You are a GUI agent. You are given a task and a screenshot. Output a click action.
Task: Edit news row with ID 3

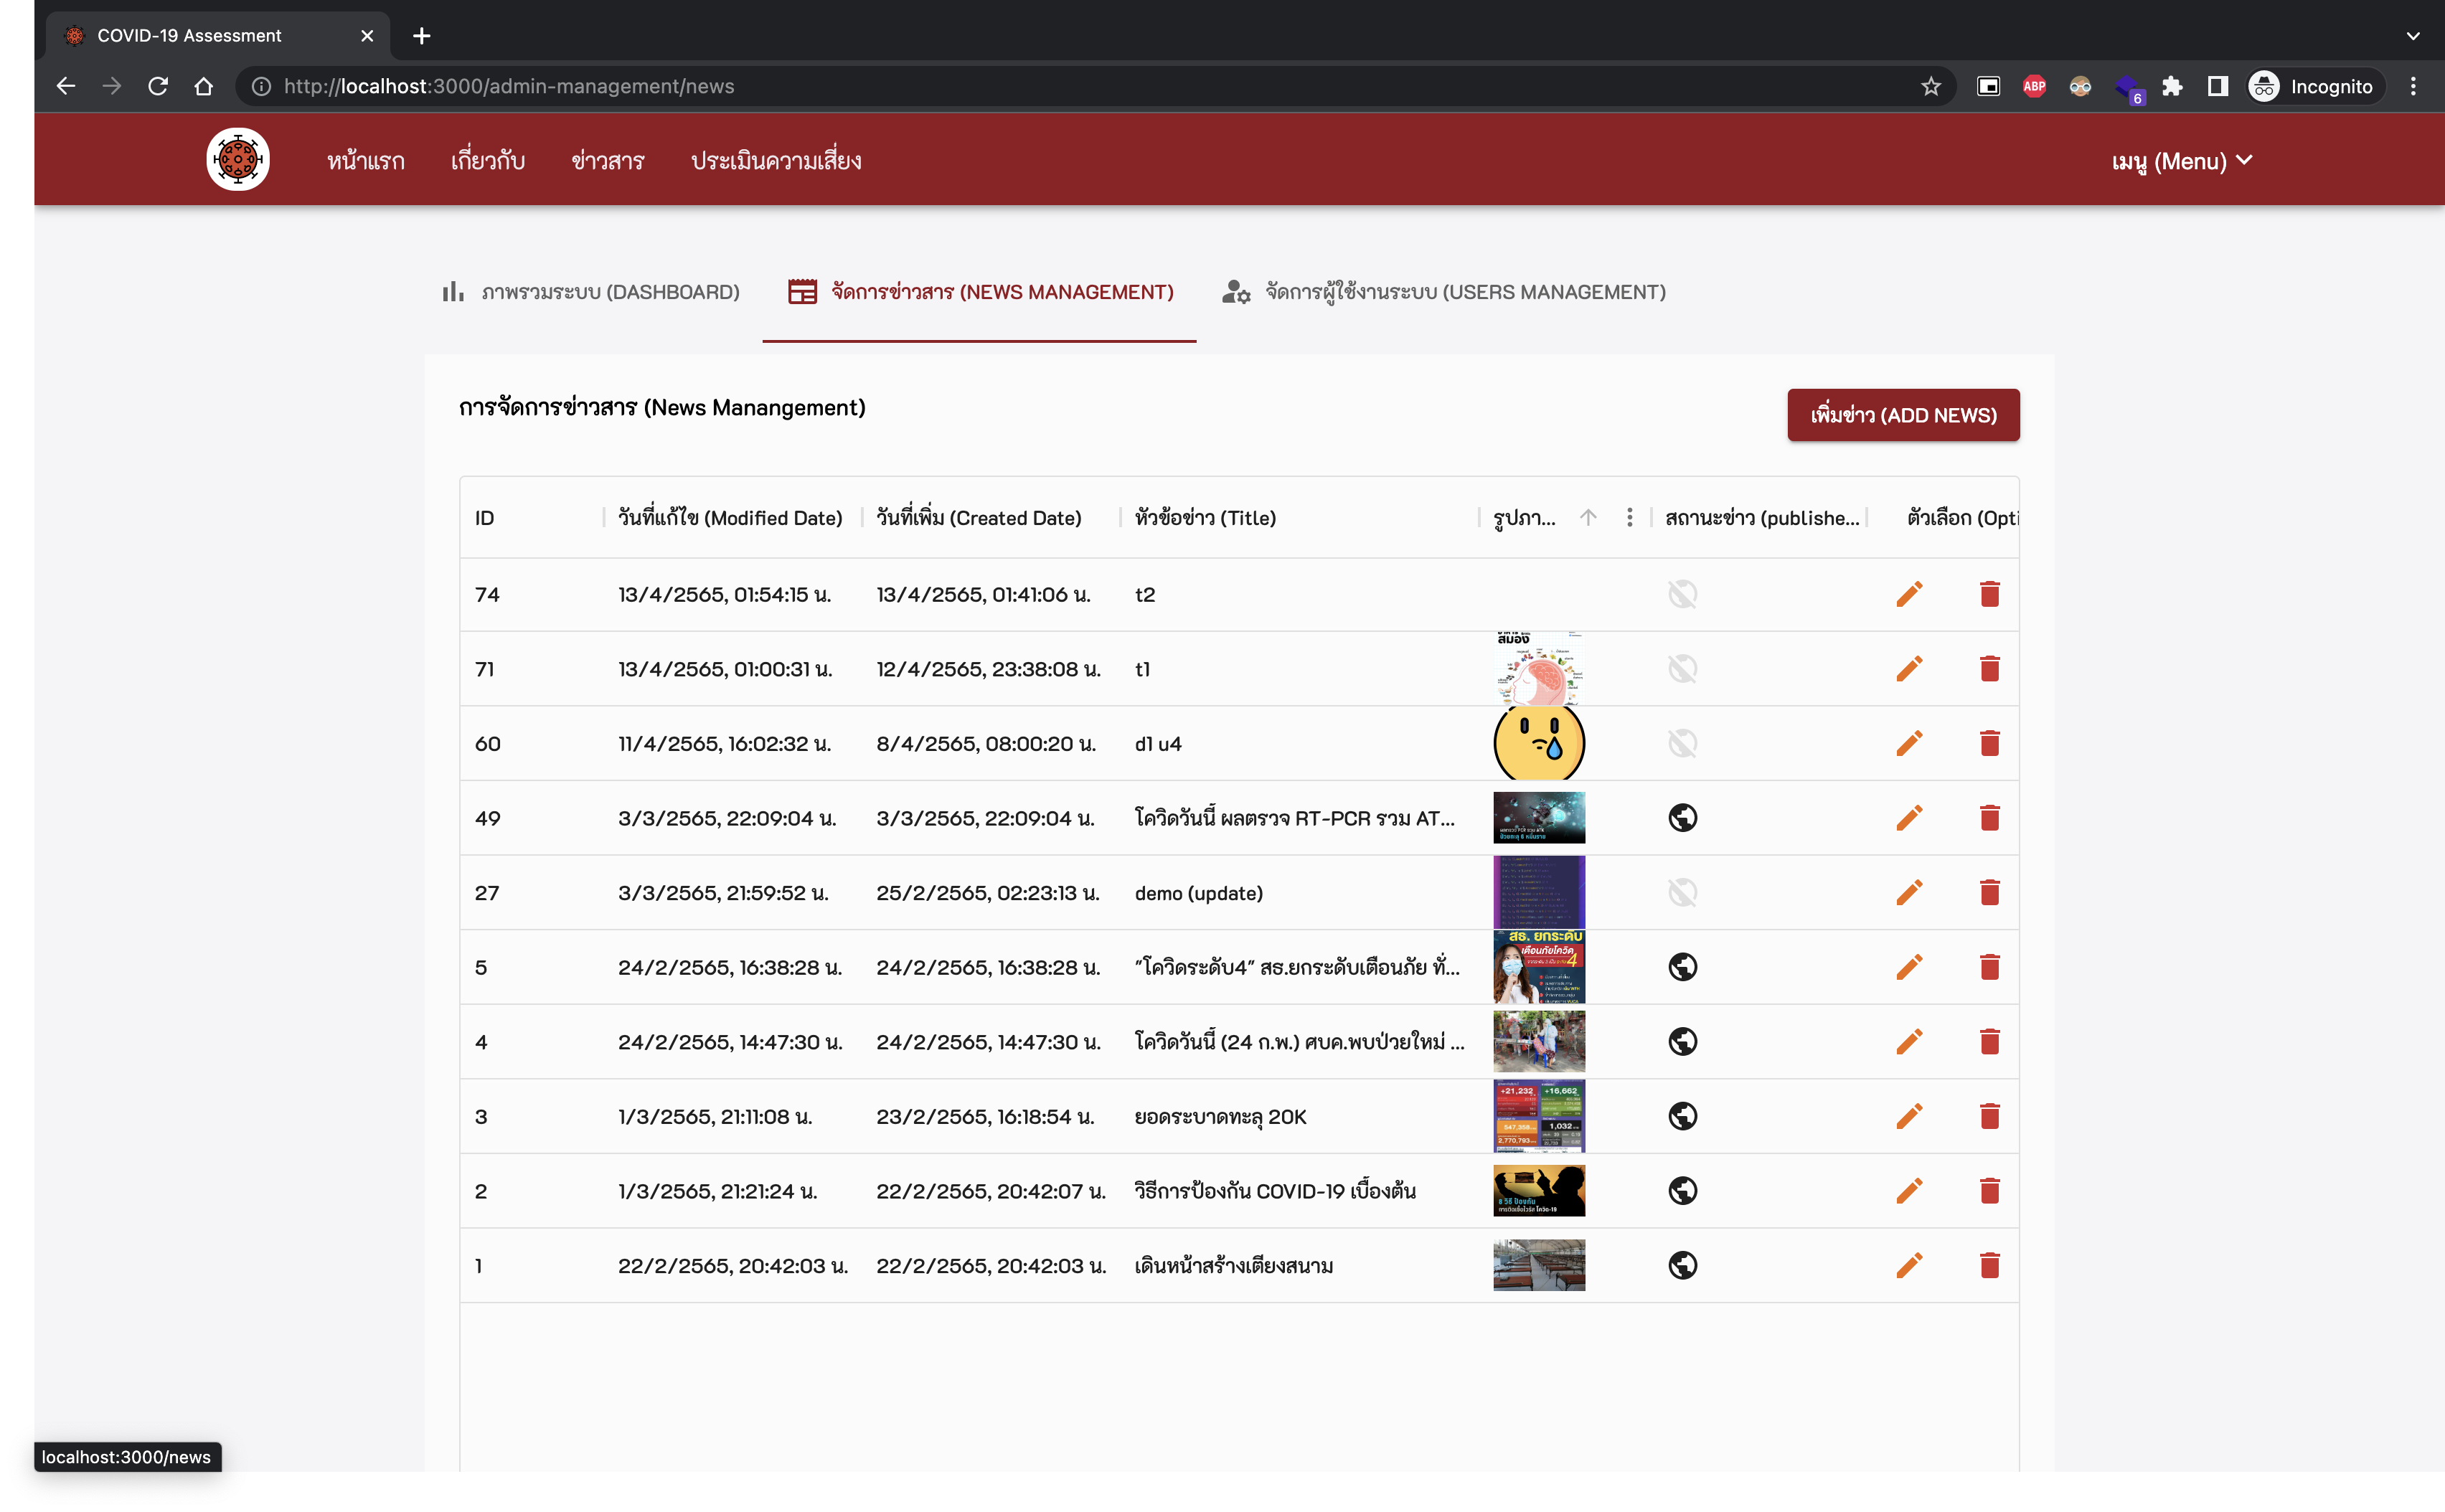(x=1909, y=1116)
